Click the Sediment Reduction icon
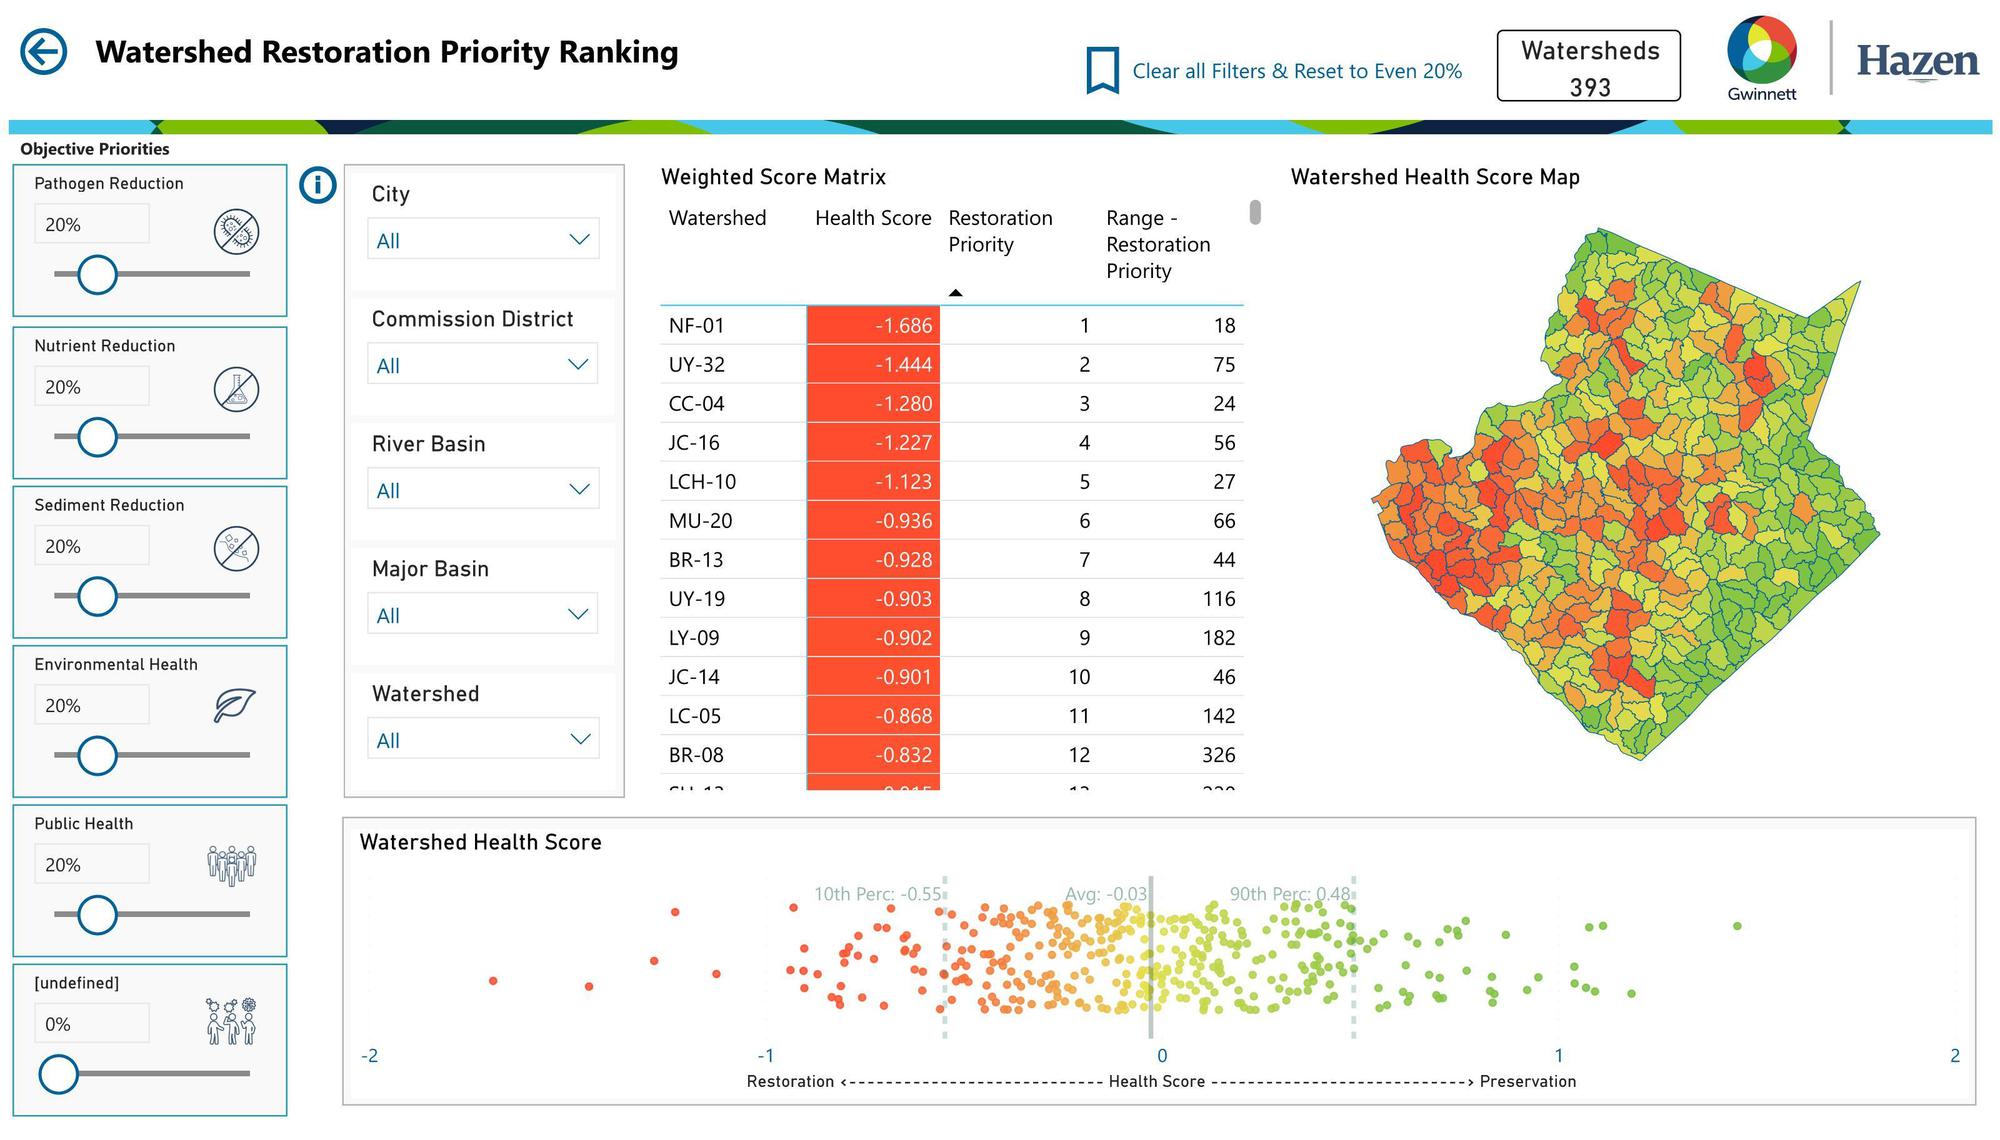Screen dimensions: 2000x1140 pos(236,549)
